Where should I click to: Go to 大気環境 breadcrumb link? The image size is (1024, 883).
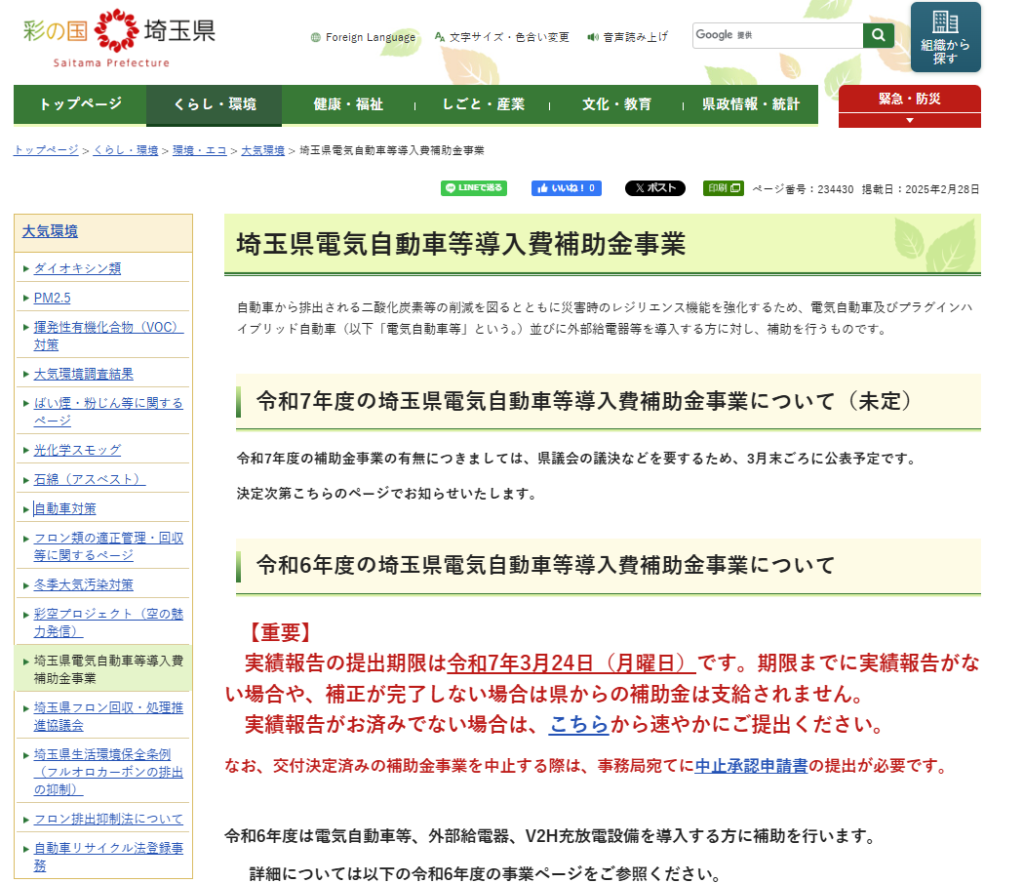pos(263,150)
